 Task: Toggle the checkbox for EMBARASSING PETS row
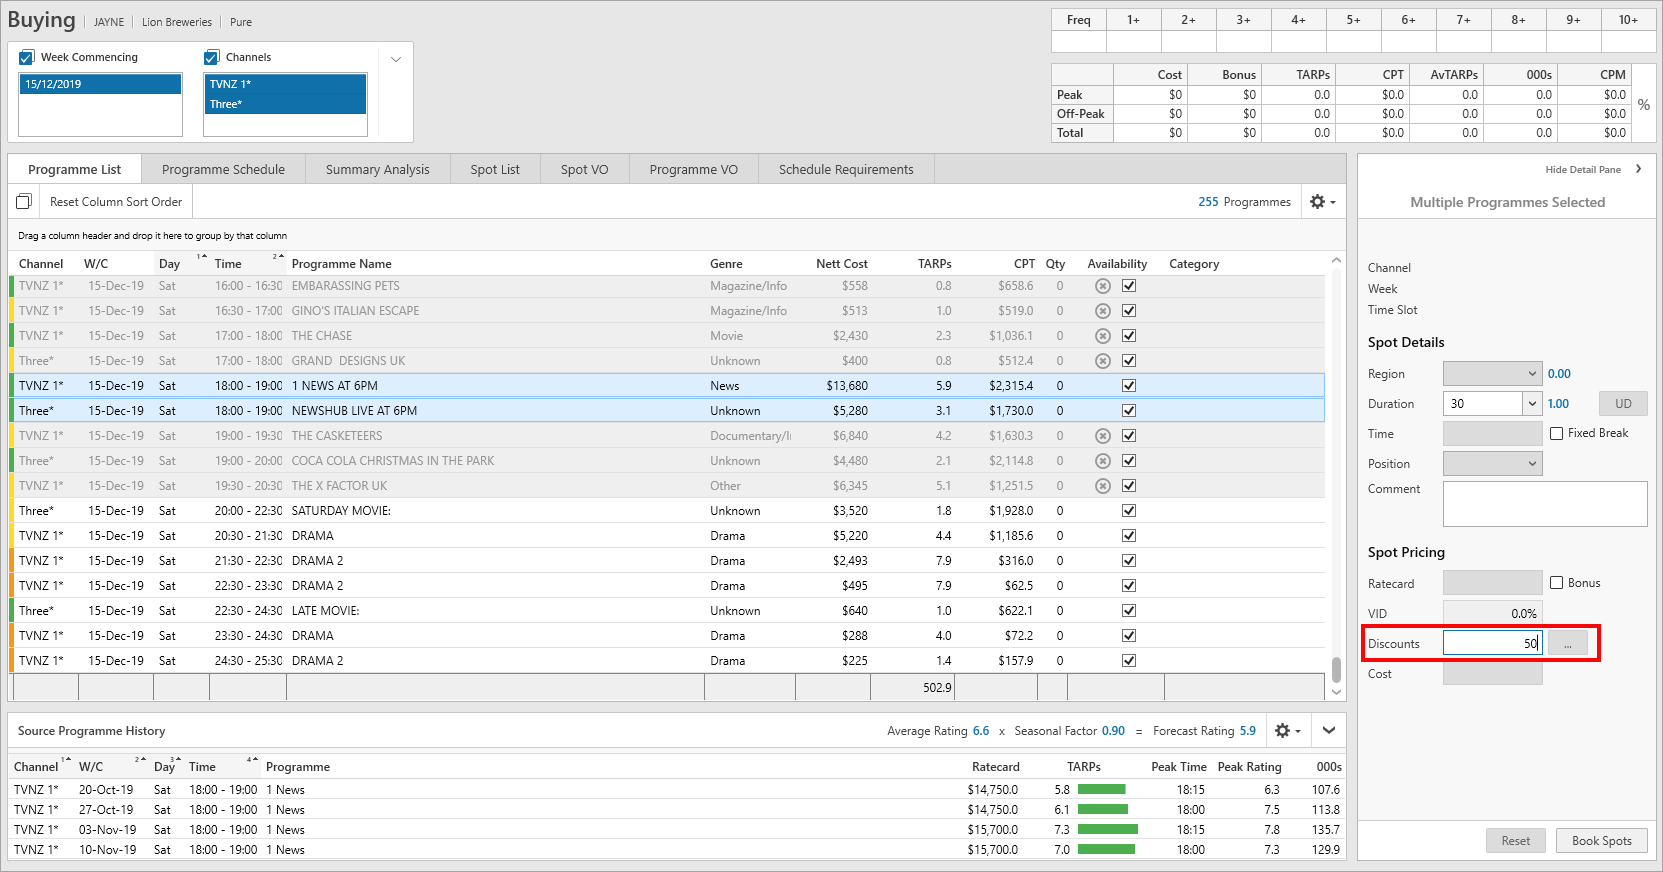[1129, 286]
